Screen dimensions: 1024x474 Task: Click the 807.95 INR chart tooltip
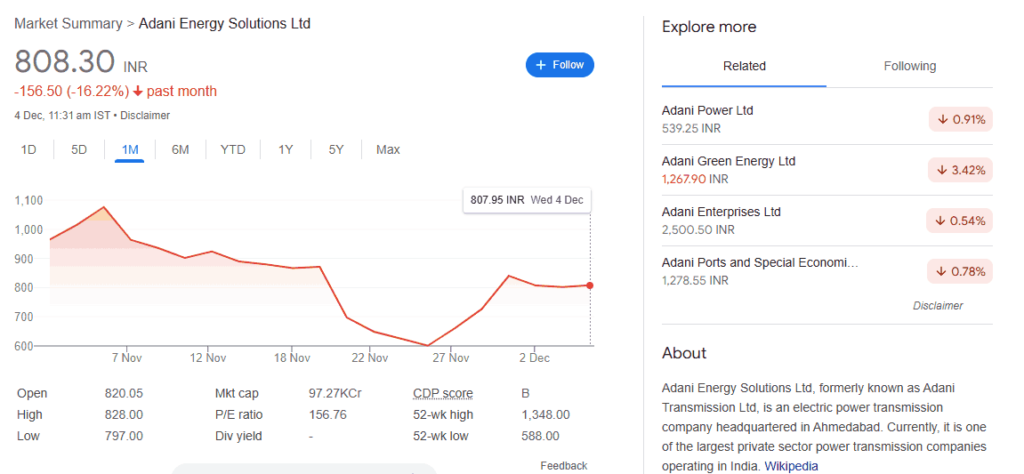[527, 200]
